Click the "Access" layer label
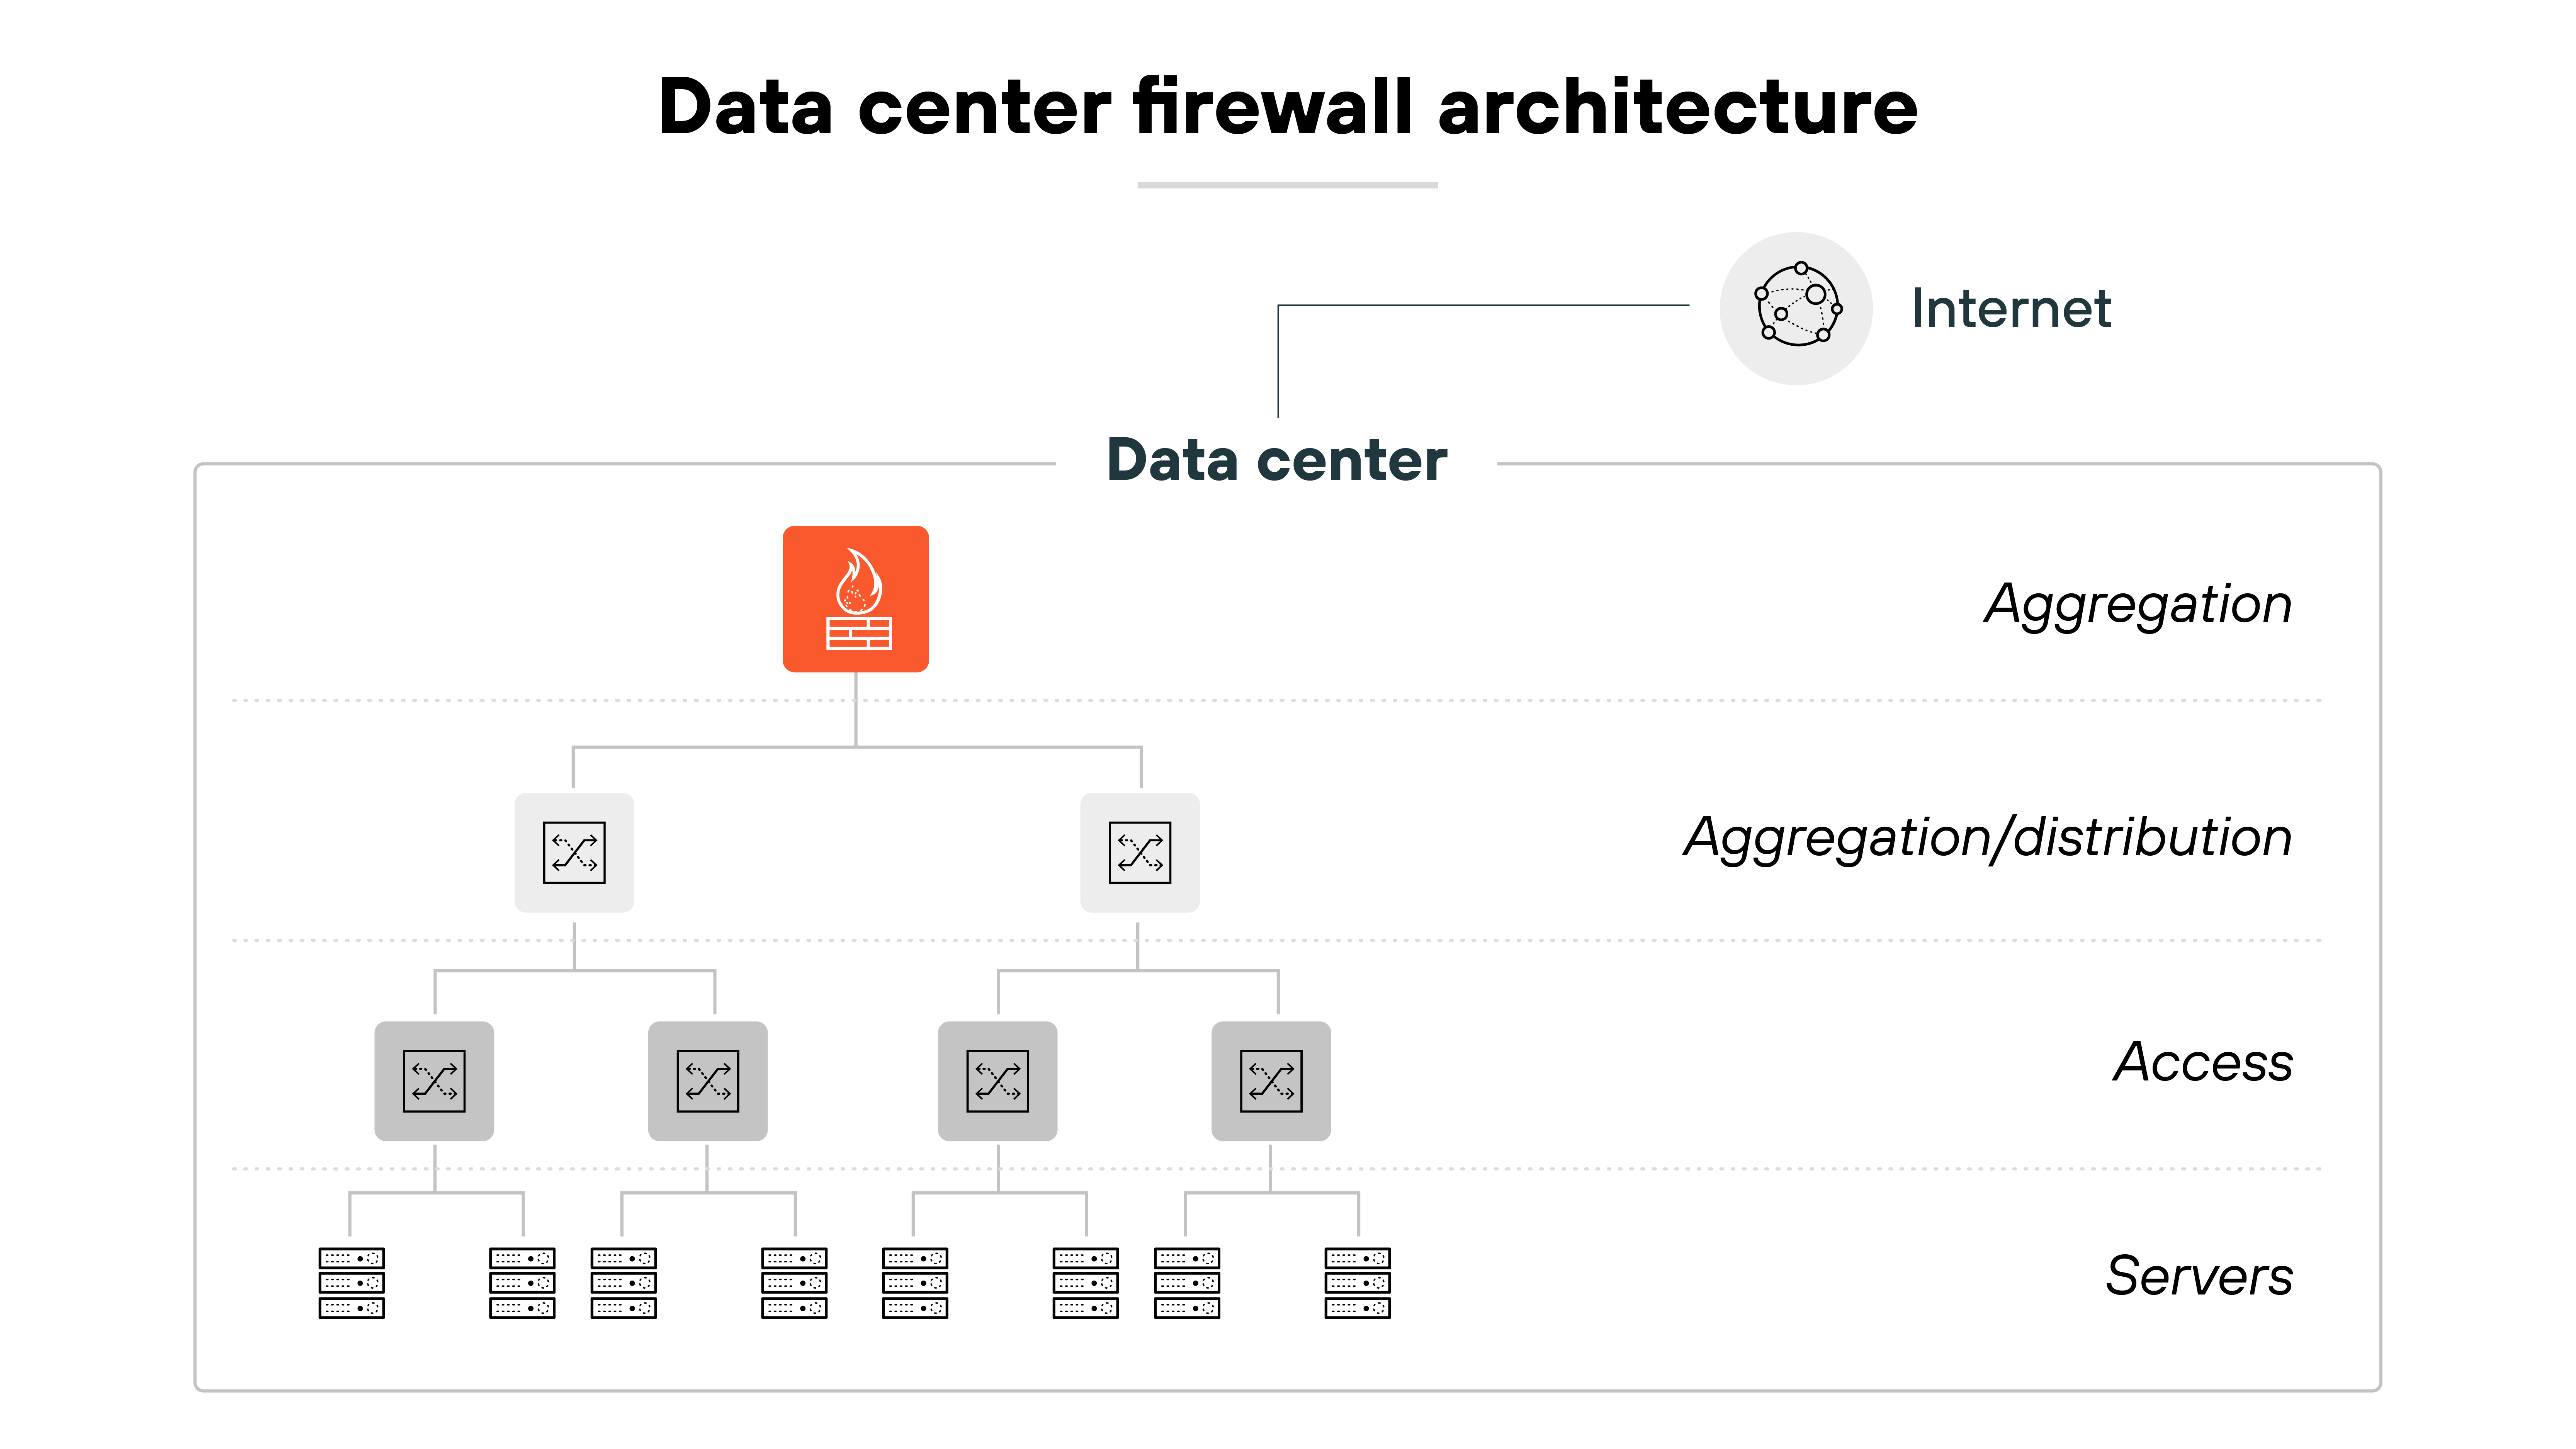The width and height of the screenshot is (2576, 1449). tap(2202, 1061)
